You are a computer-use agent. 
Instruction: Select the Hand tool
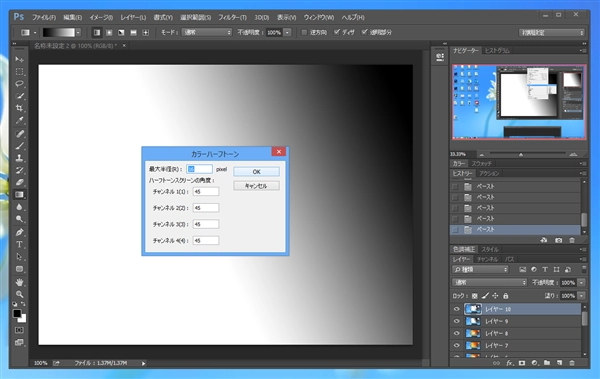tap(19, 282)
